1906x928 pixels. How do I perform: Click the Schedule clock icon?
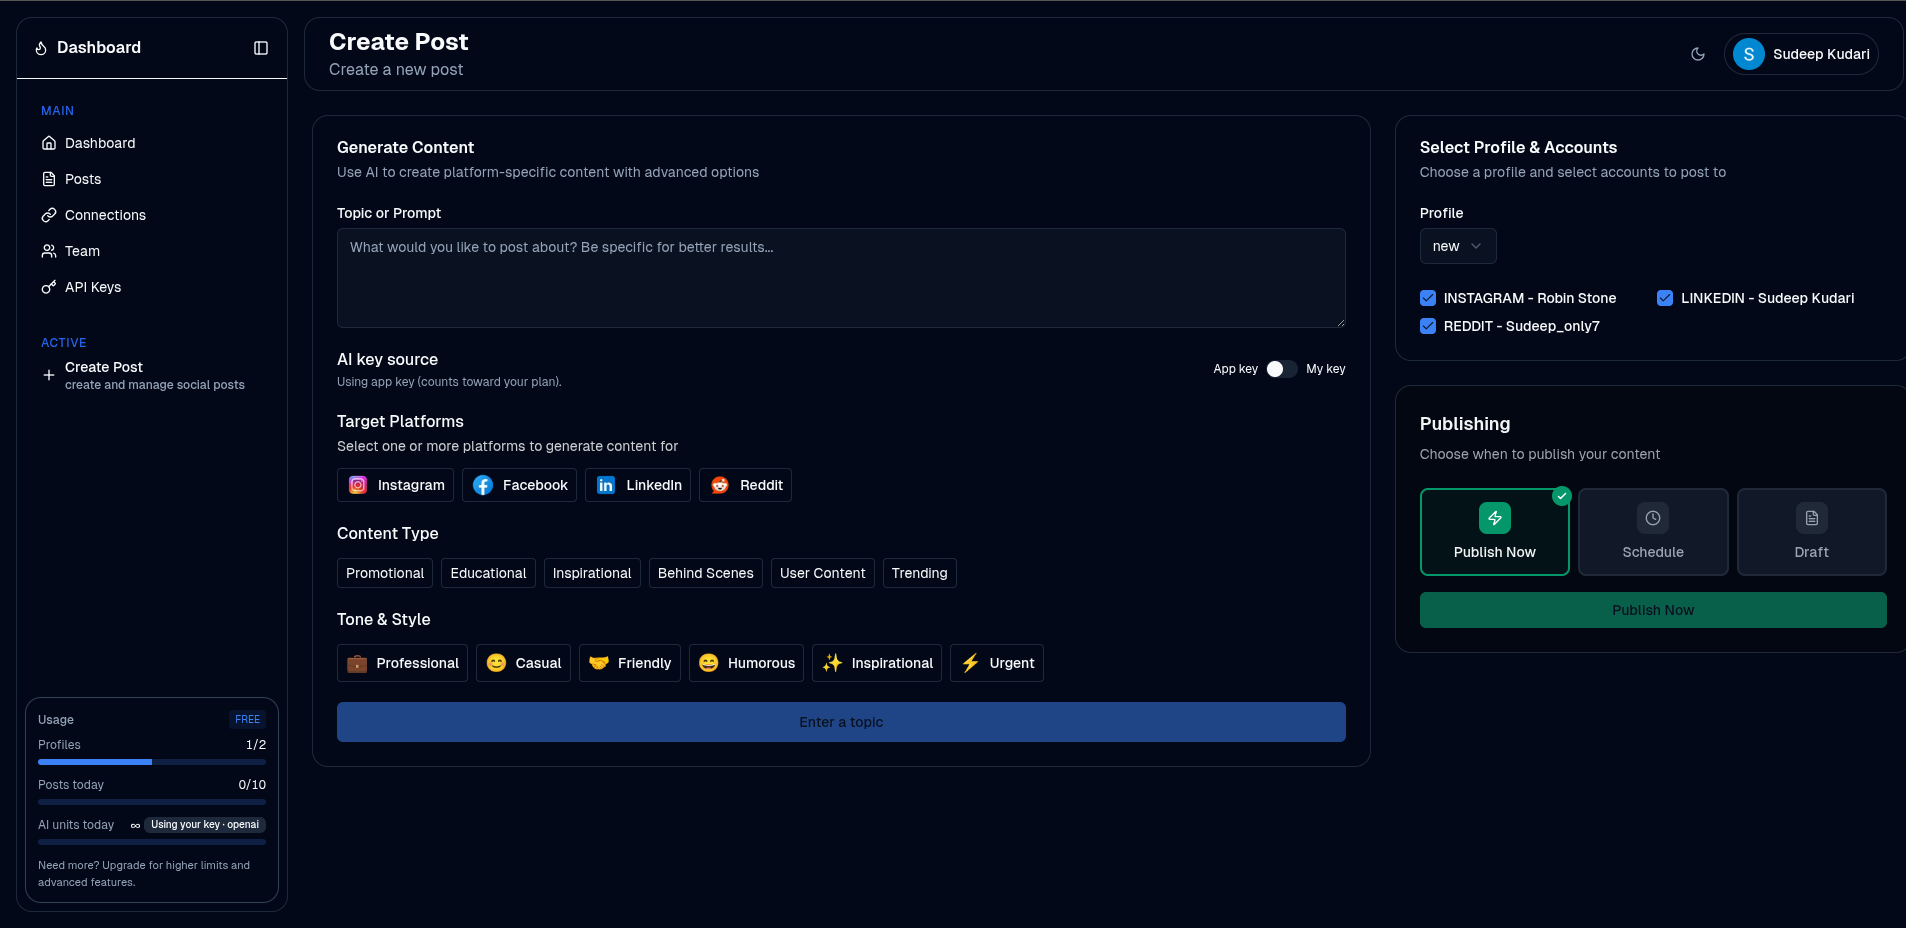click(1653, 518)
